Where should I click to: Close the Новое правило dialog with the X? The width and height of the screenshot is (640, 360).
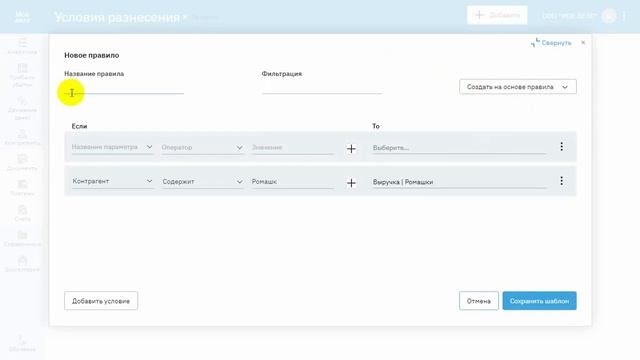[x=583, y=42]
